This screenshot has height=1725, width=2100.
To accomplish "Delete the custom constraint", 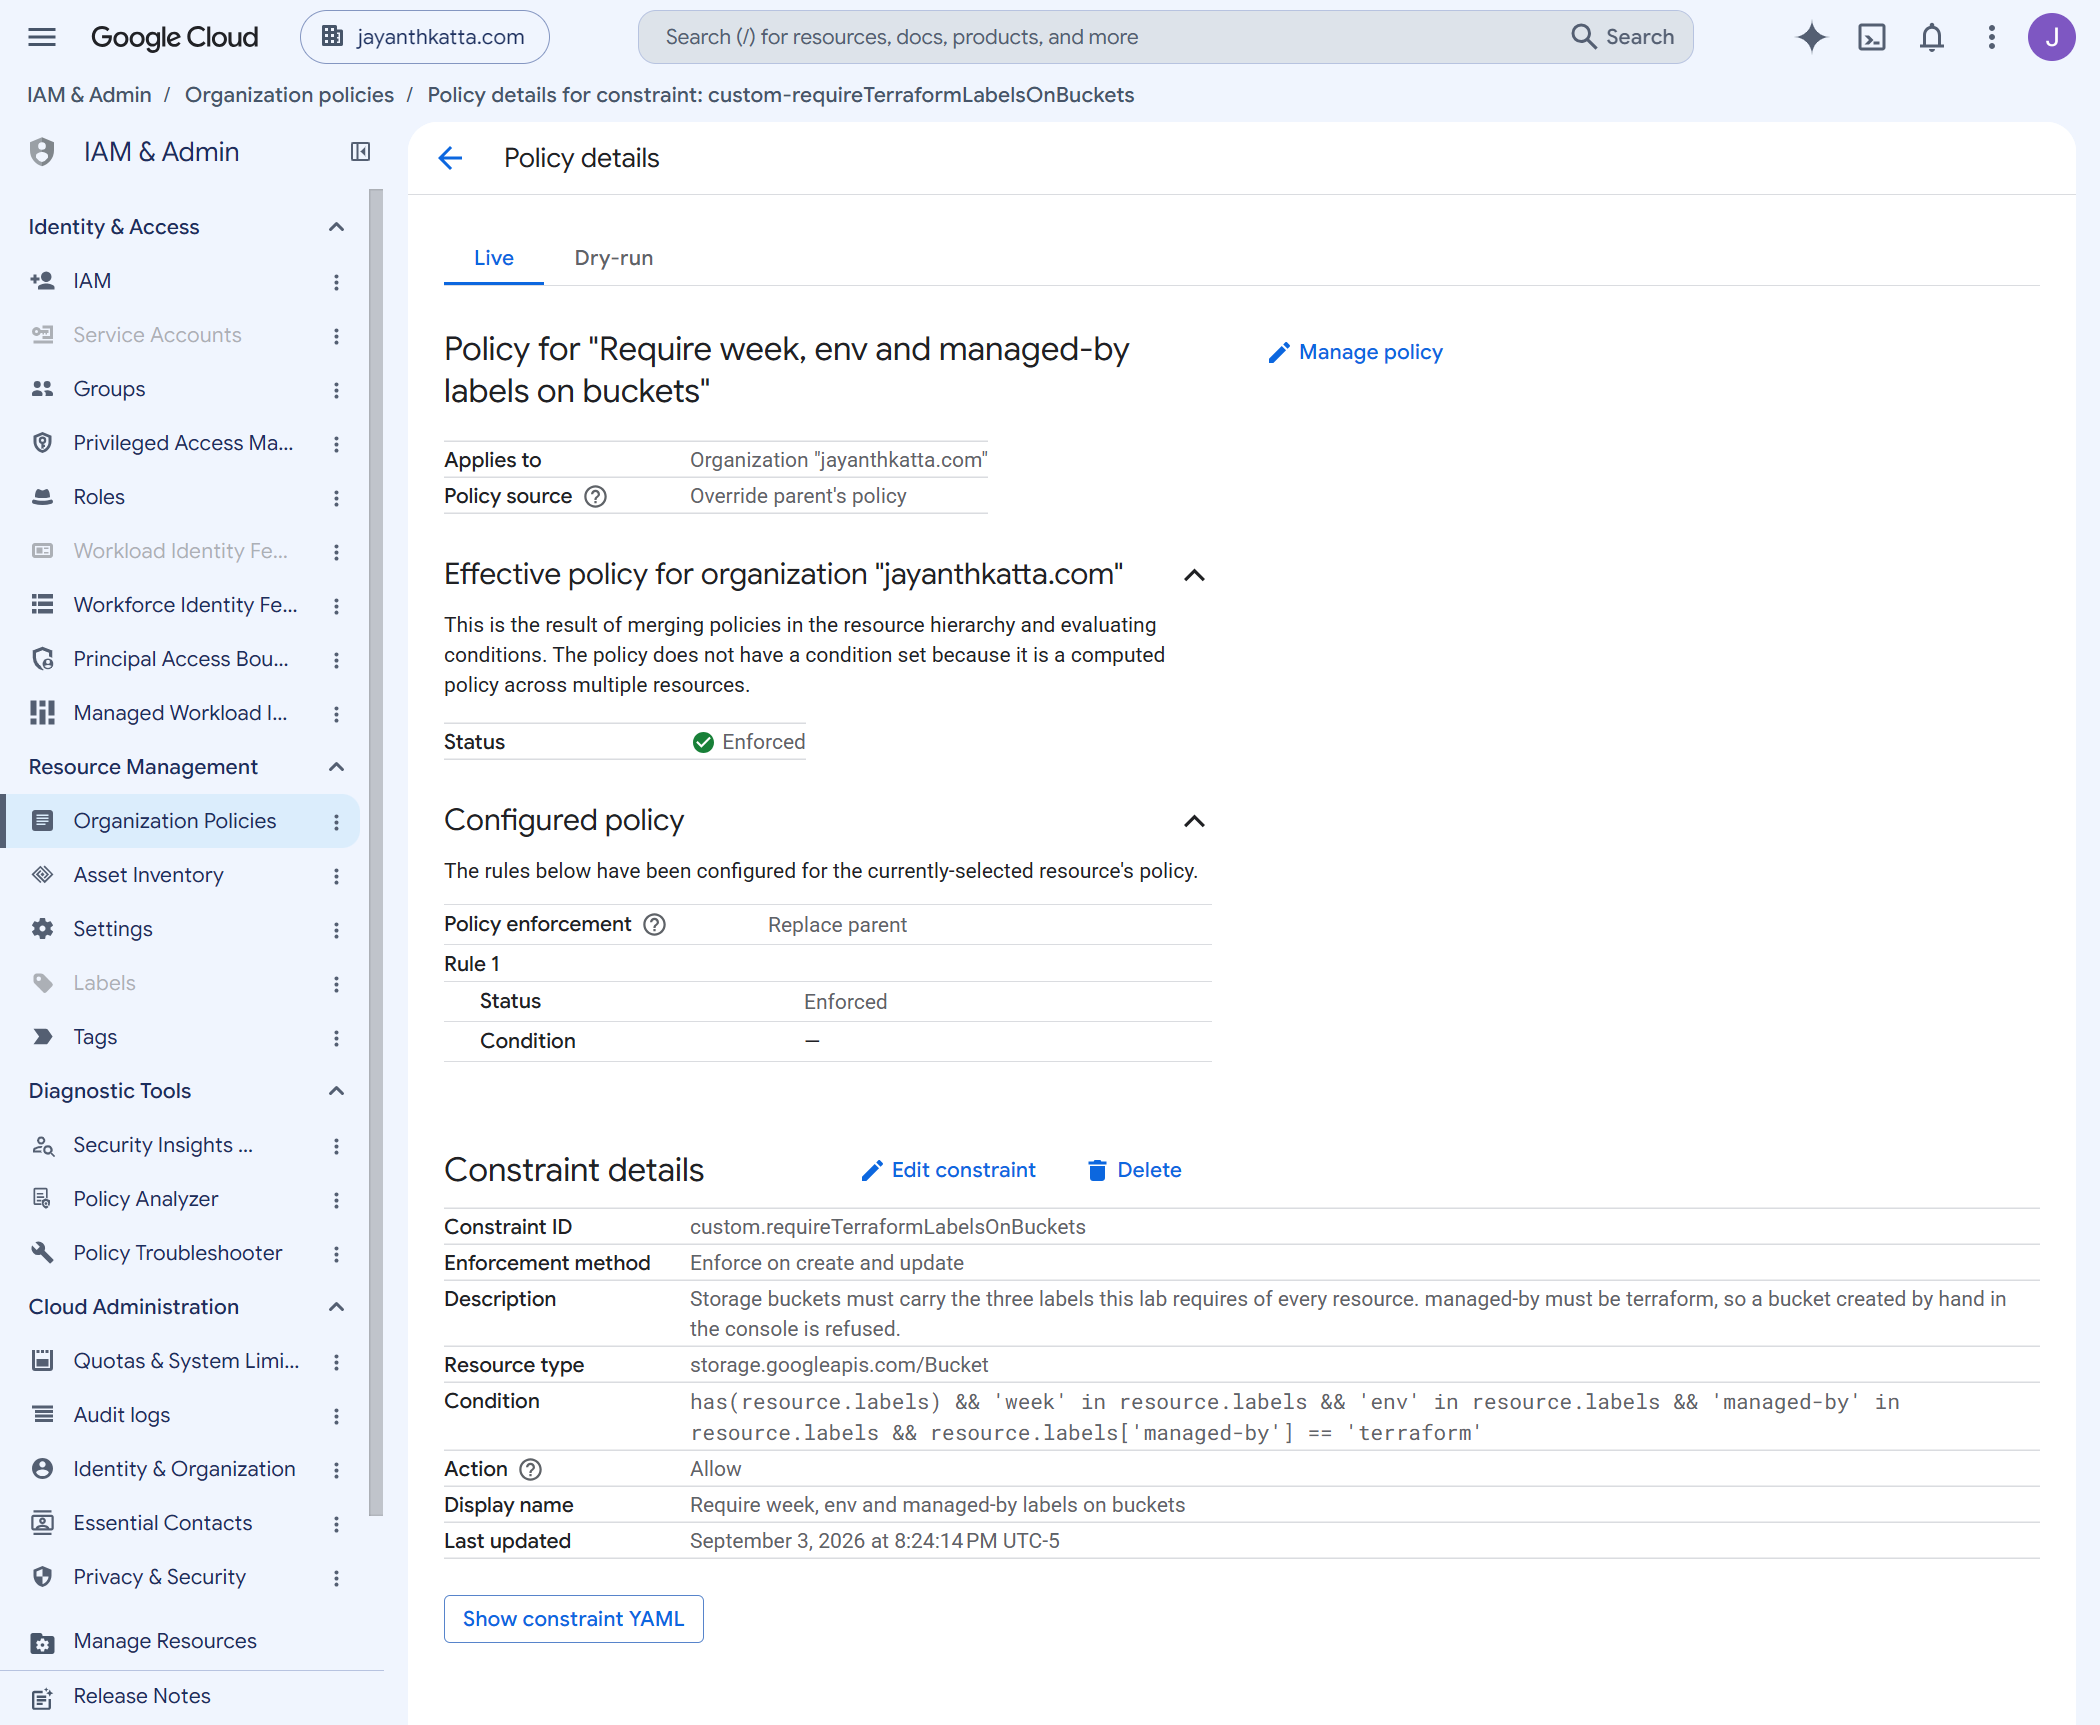I will point(1134,1170).
